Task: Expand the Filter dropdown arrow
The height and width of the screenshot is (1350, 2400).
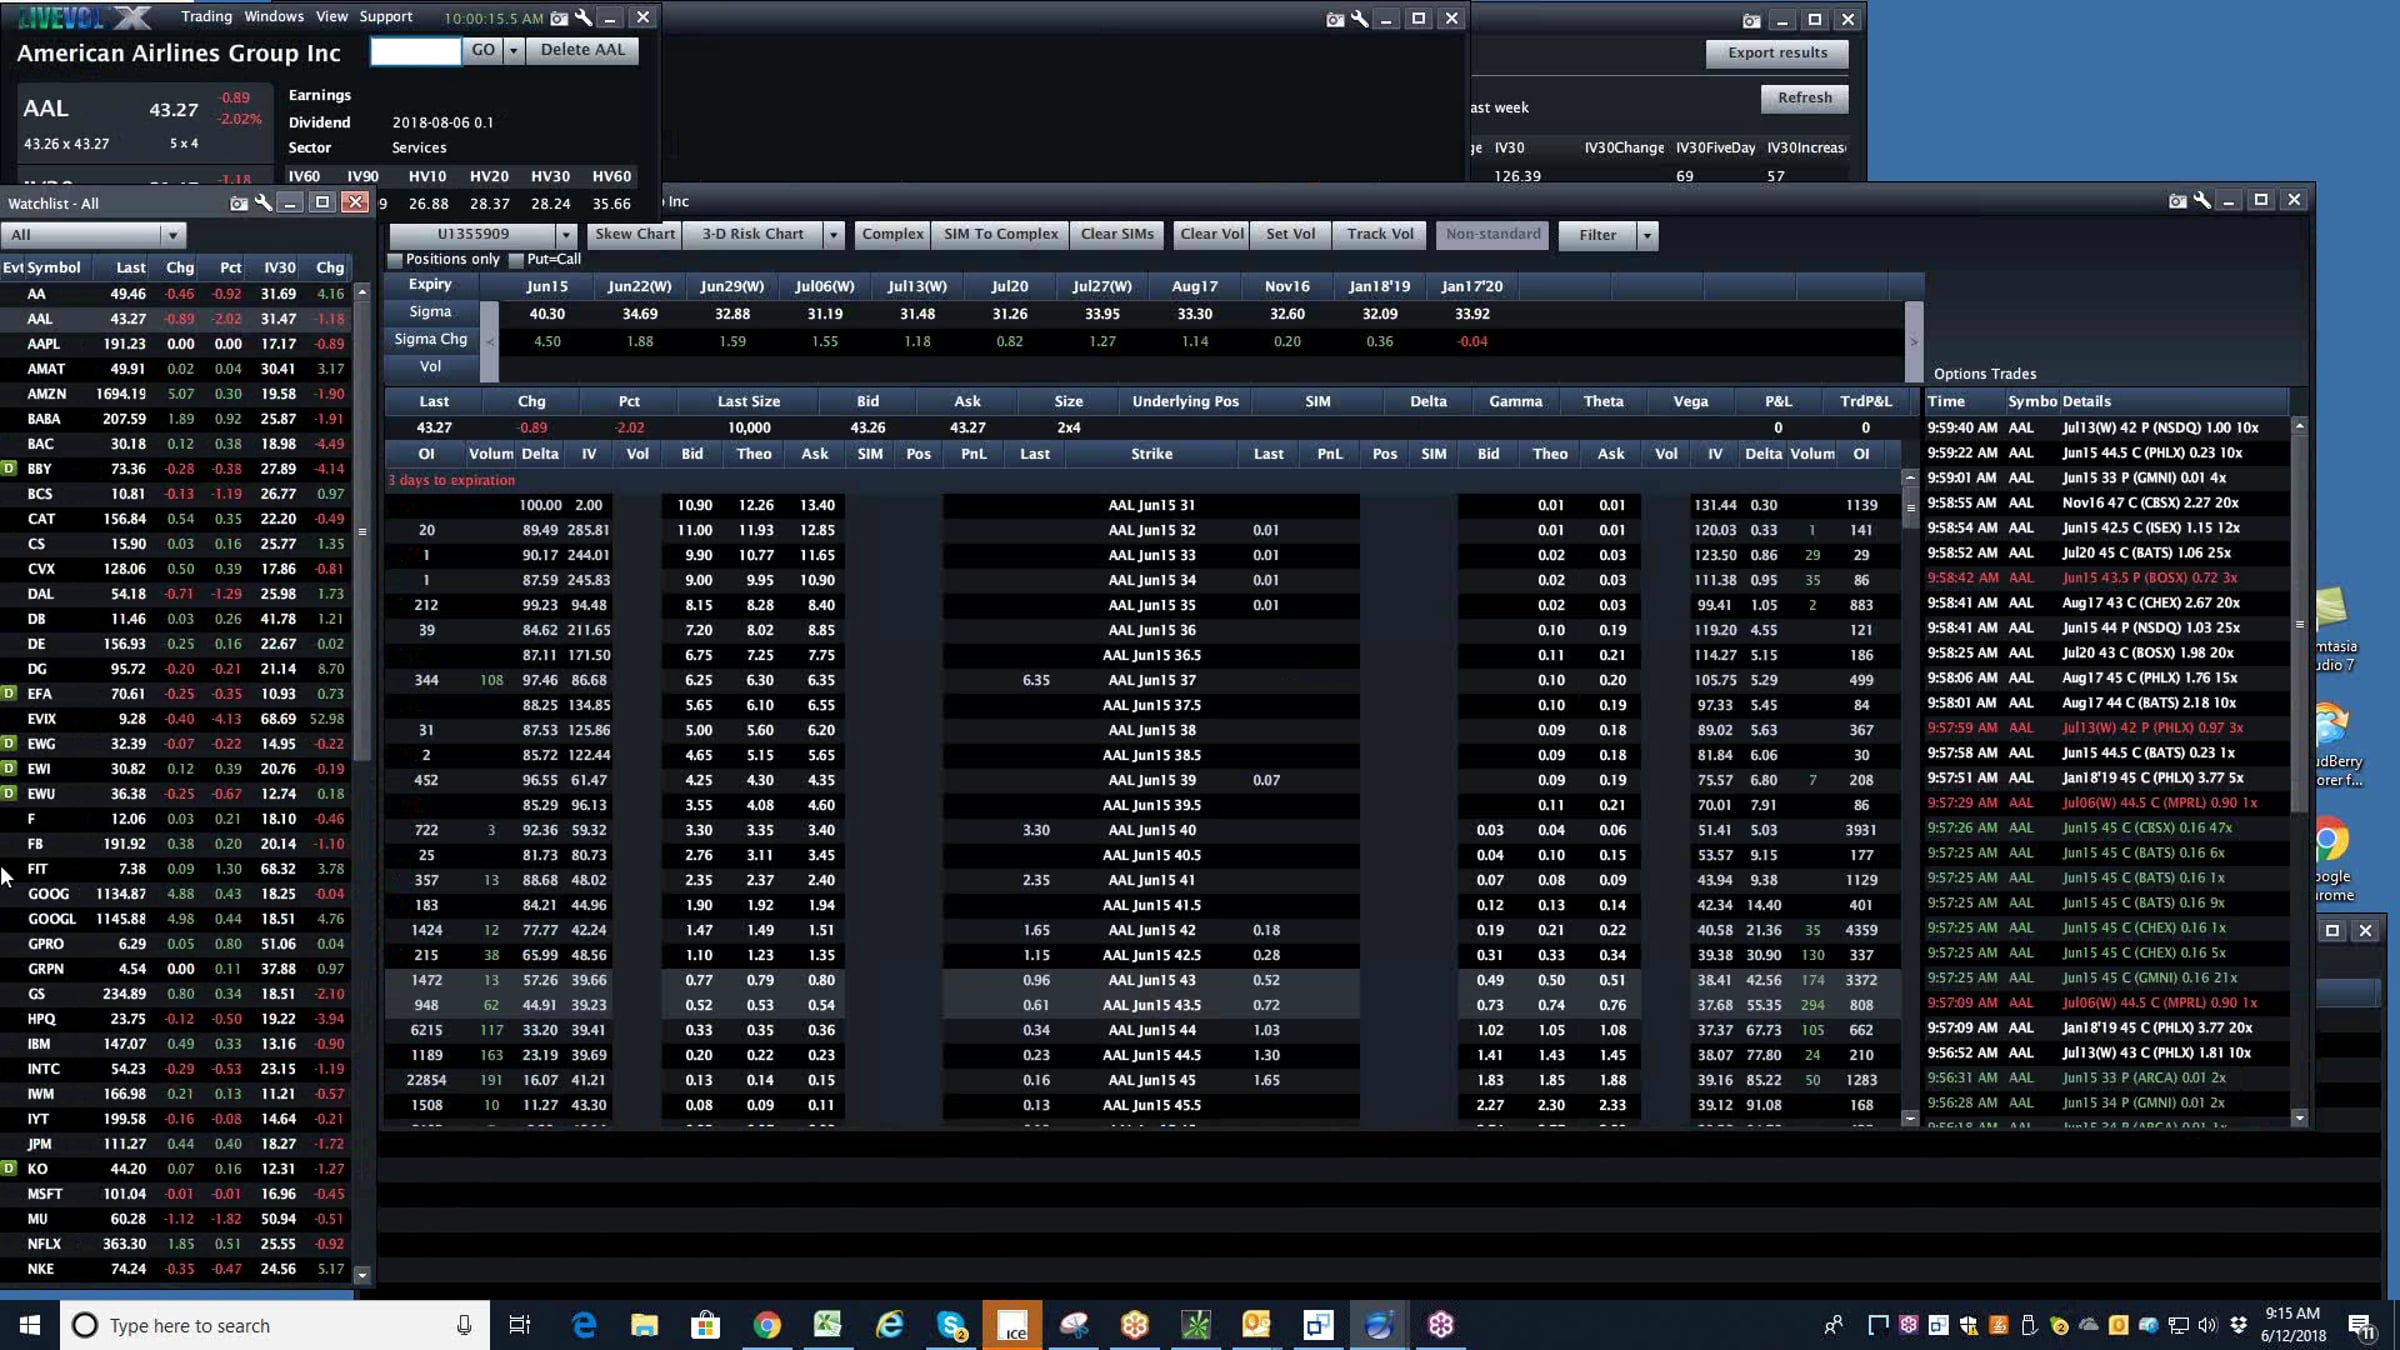Action: click(1647, 235)
